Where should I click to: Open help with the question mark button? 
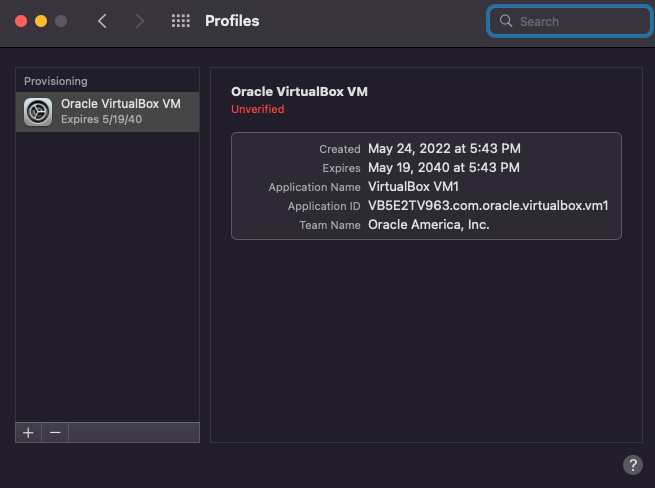(632, 464)
